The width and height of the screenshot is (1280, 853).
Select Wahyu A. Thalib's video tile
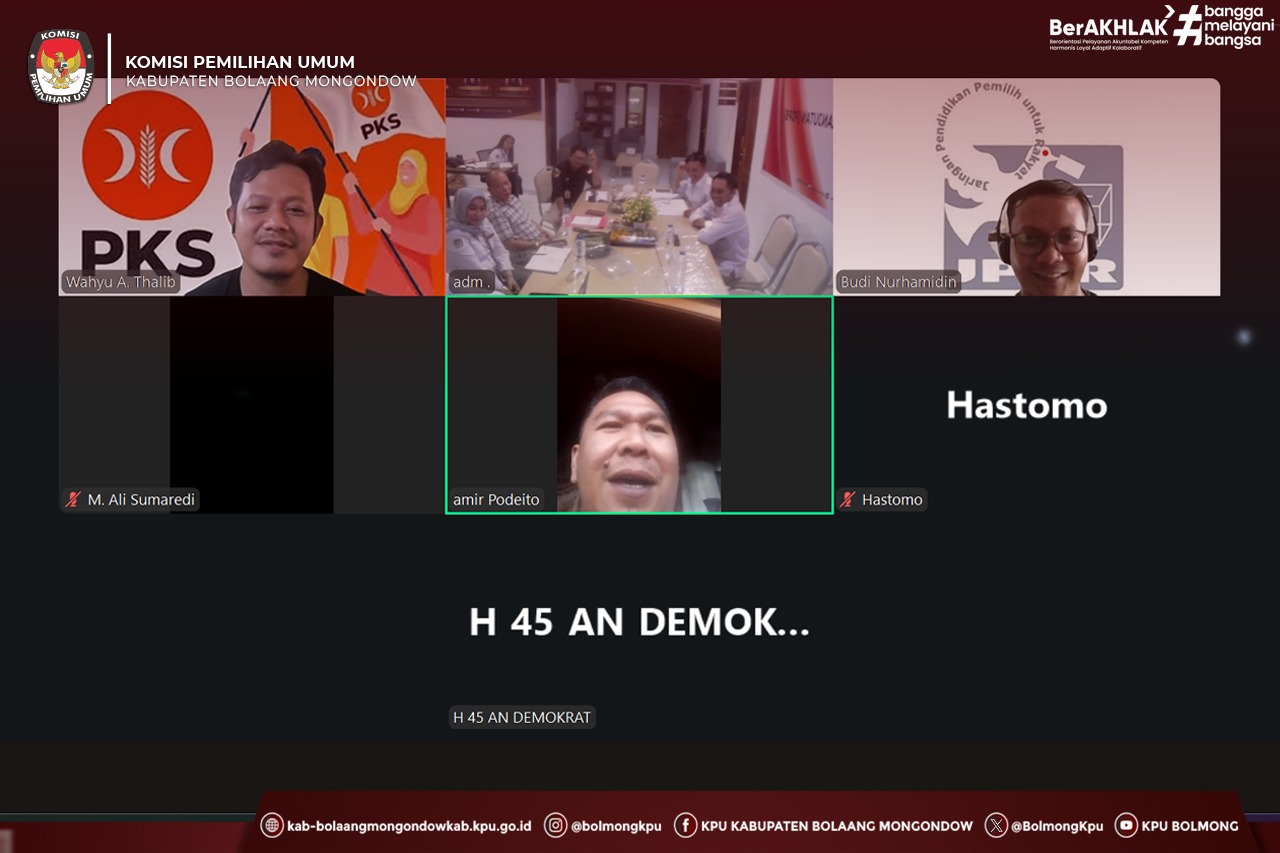coord(252,187)
